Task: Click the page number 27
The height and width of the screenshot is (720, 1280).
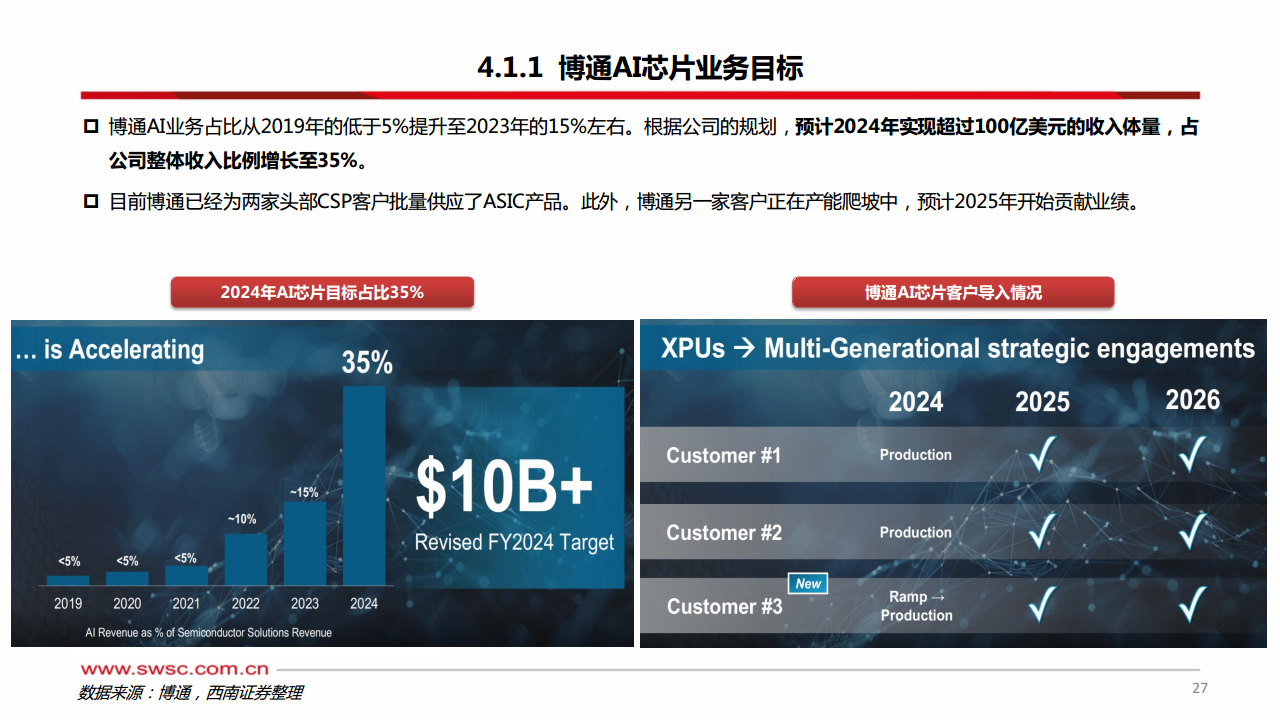Action: pyautogui.click(x=1200, y=688)
